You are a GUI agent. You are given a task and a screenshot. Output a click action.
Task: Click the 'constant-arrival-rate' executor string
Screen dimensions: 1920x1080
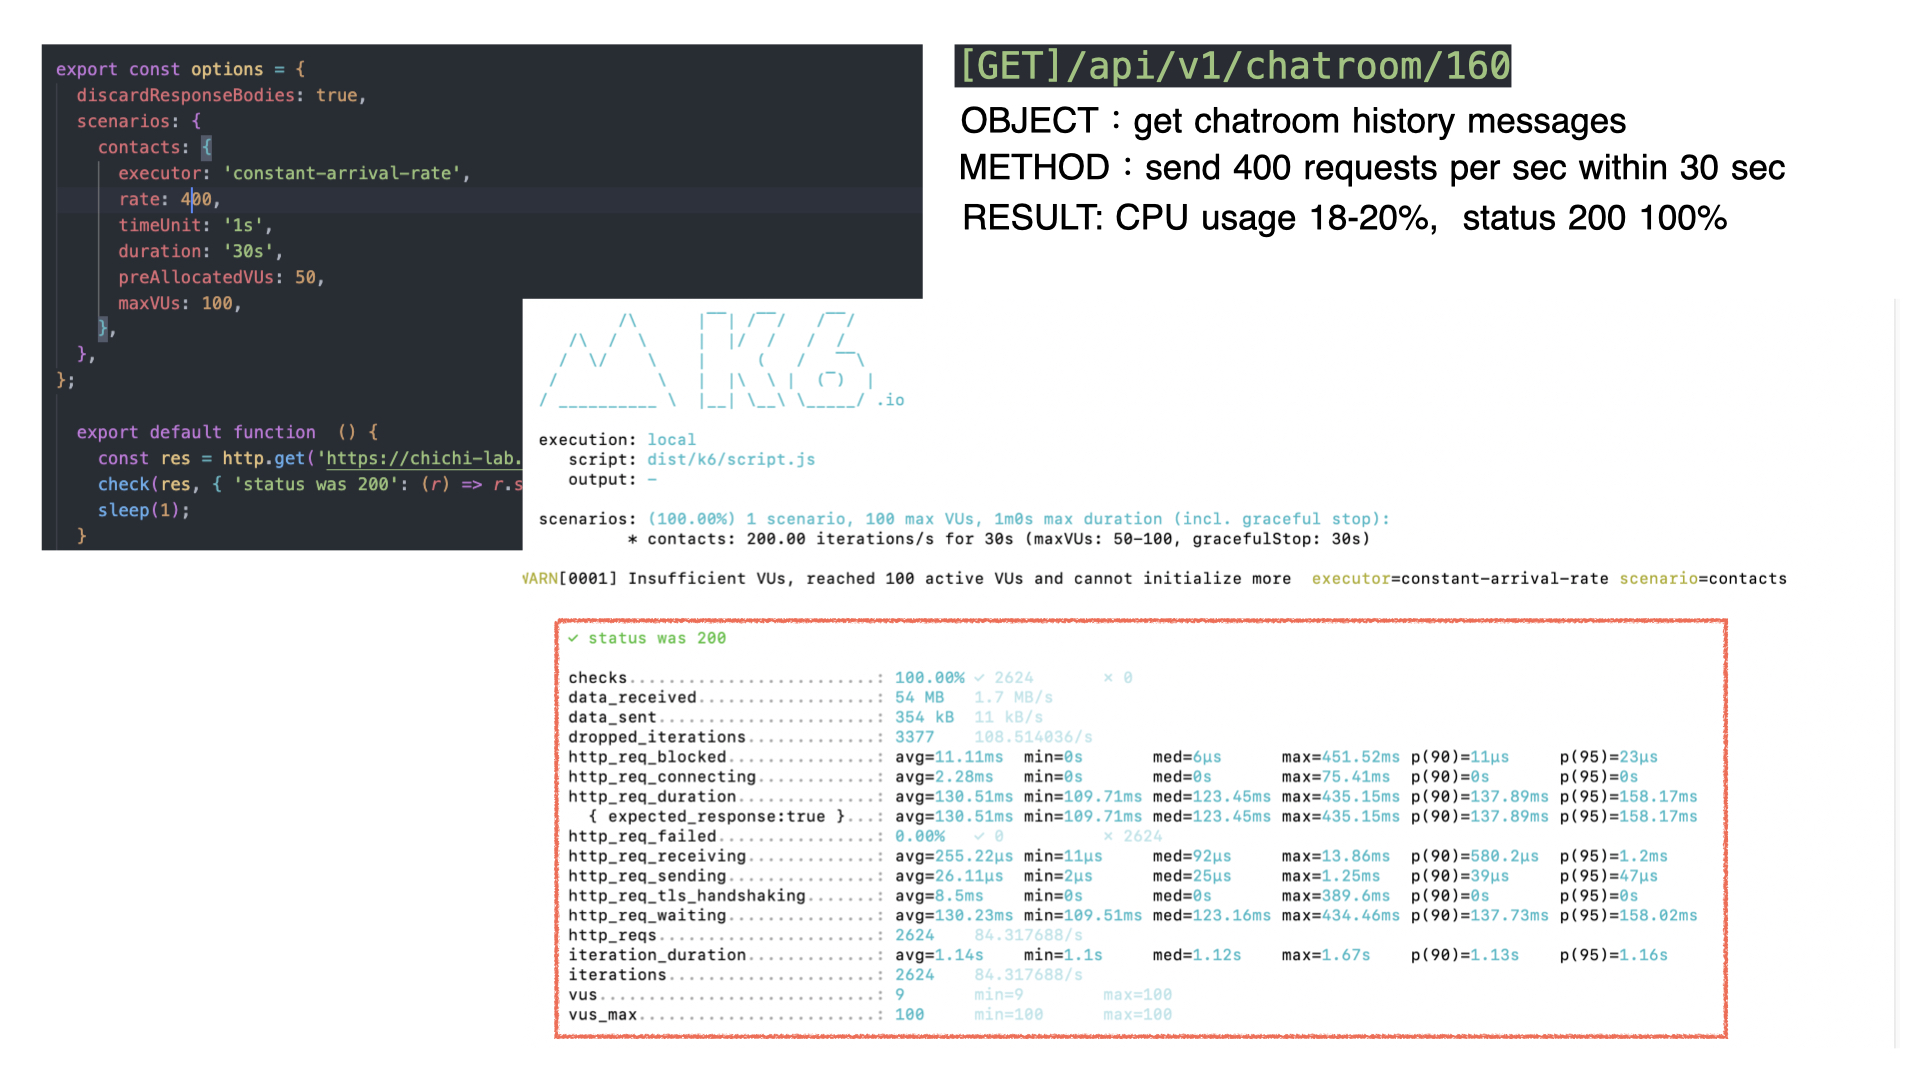tap(345, 173)
